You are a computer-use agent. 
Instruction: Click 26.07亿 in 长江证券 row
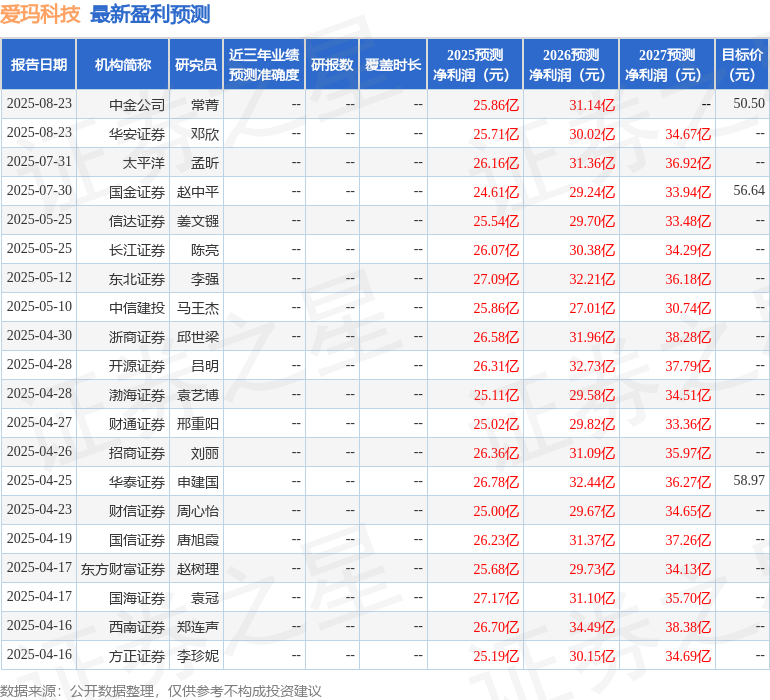[496, 250]
